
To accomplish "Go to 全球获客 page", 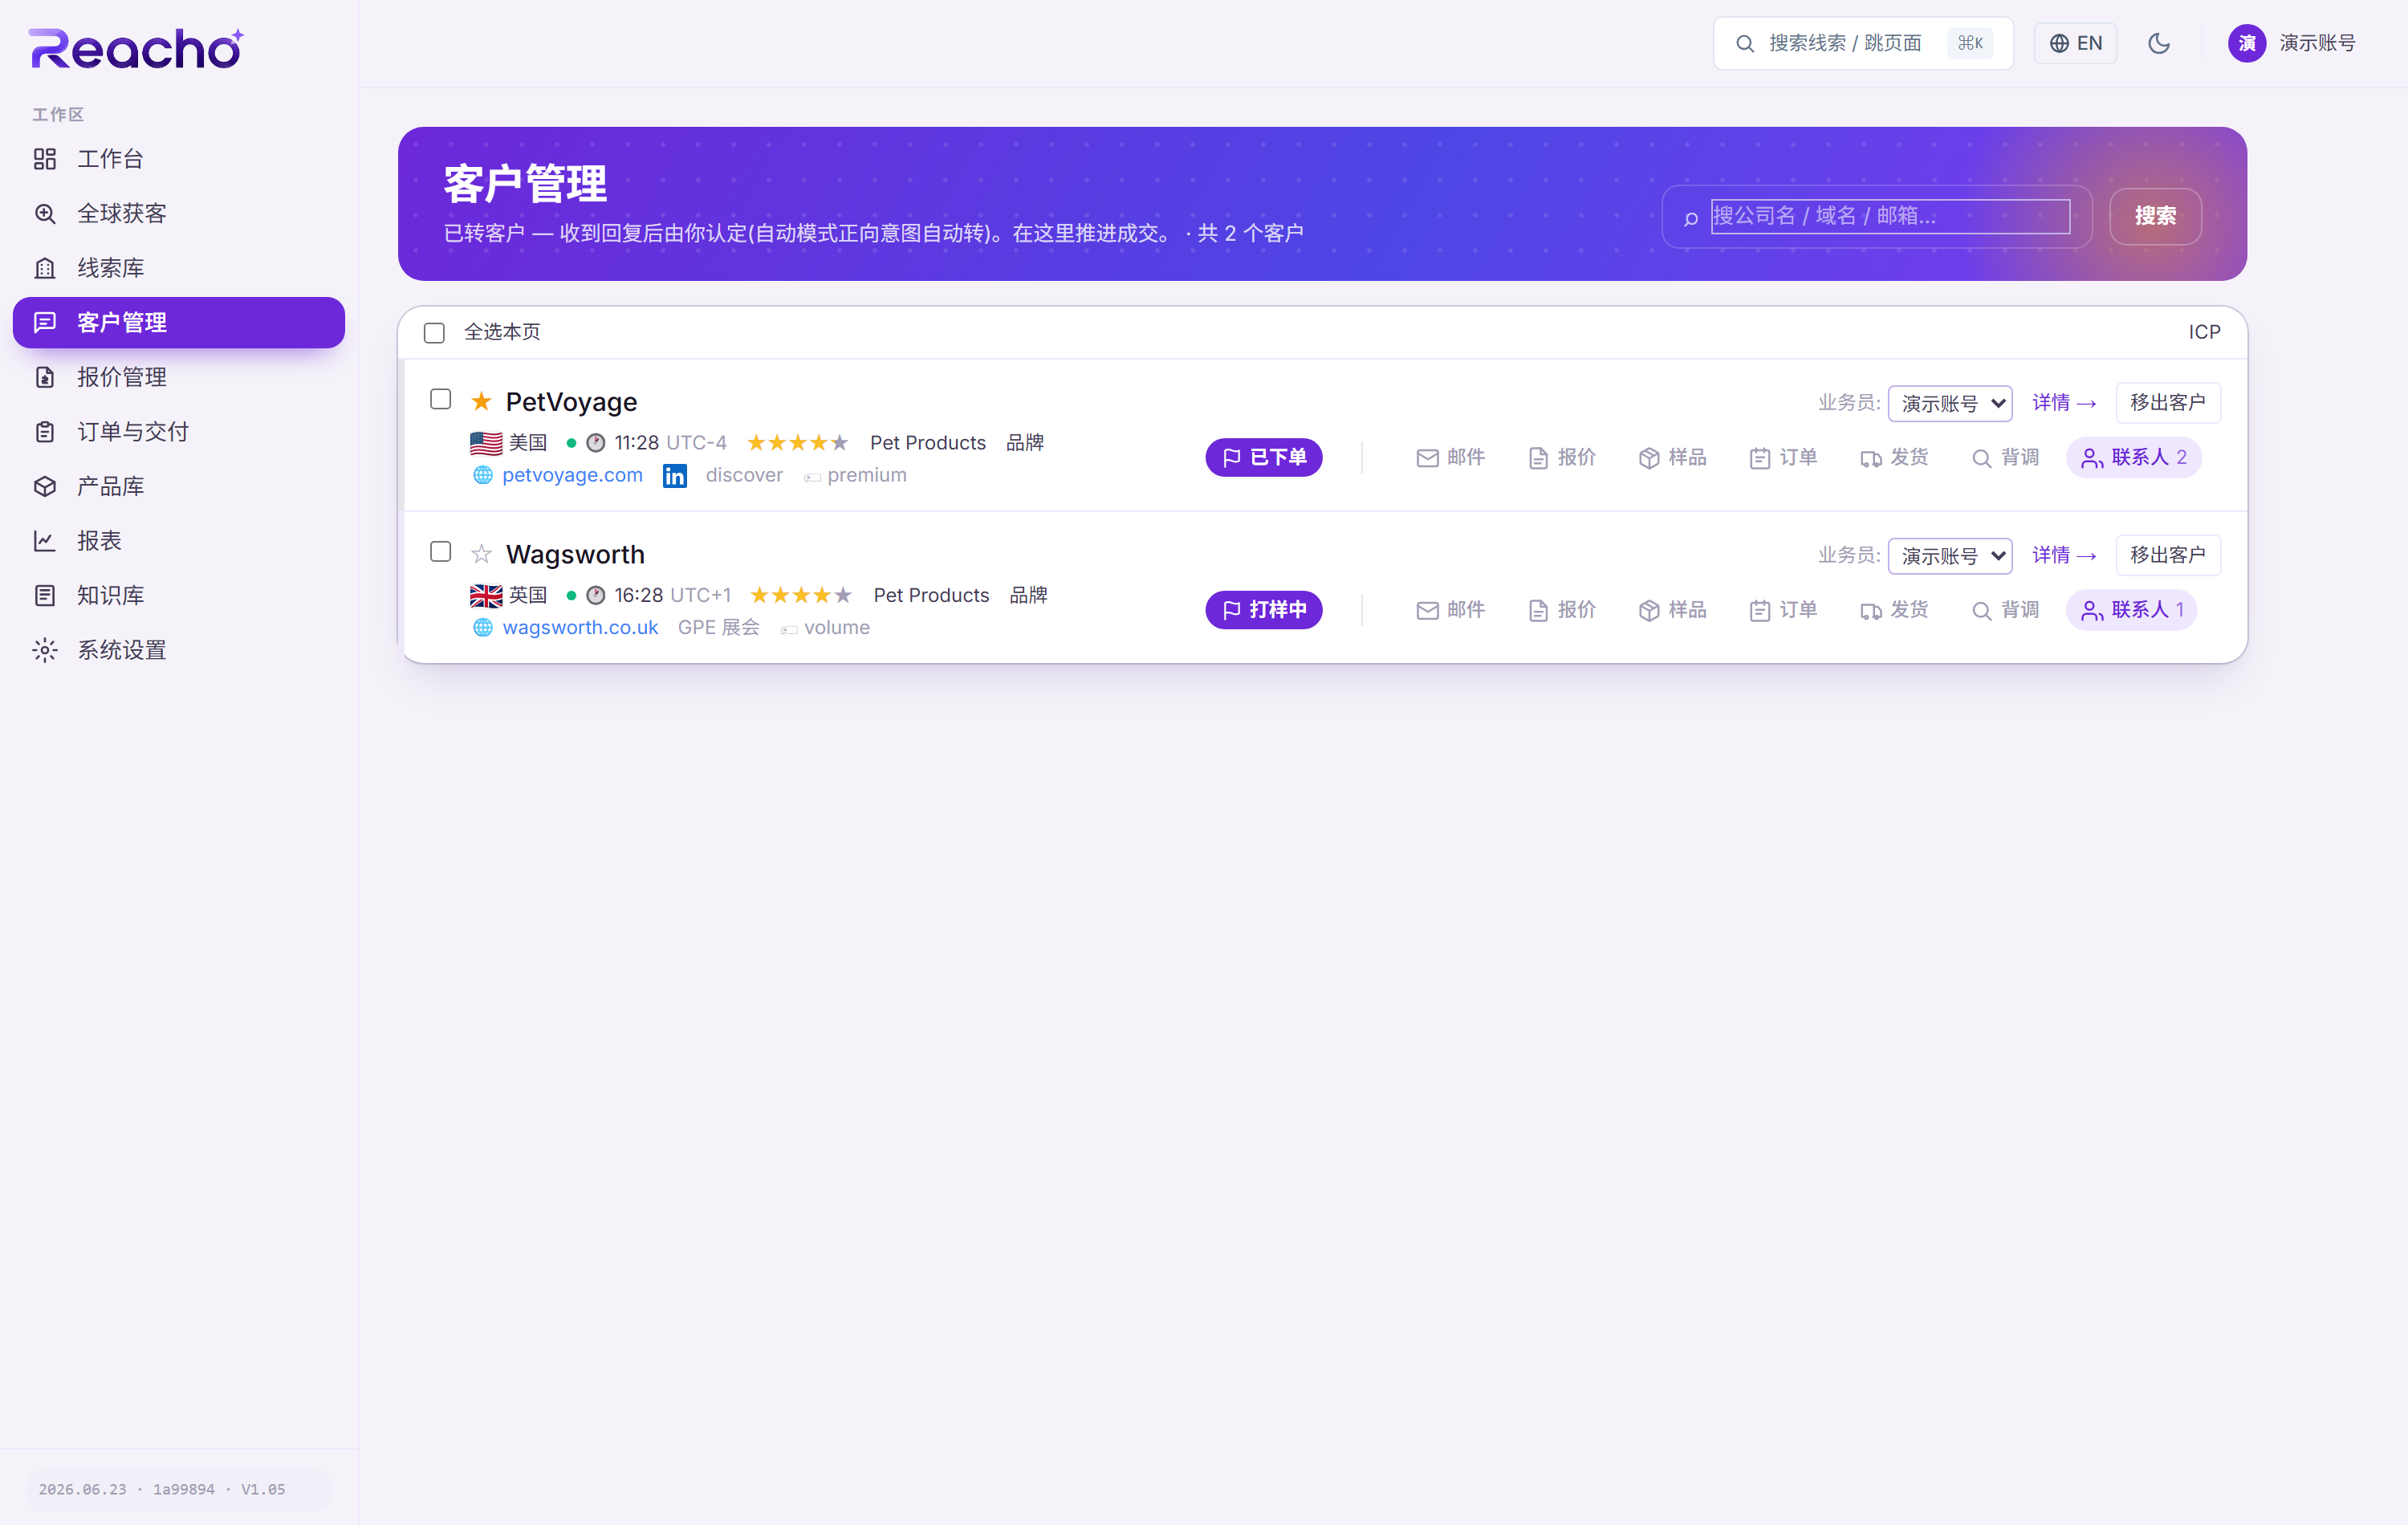I will click(178, 213).
